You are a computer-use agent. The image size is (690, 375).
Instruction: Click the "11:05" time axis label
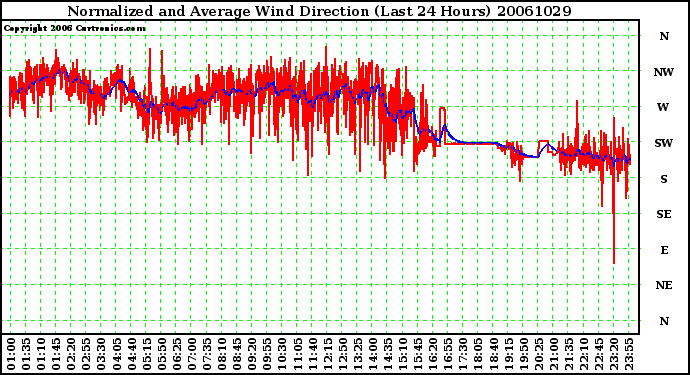[x=297, y=354]
